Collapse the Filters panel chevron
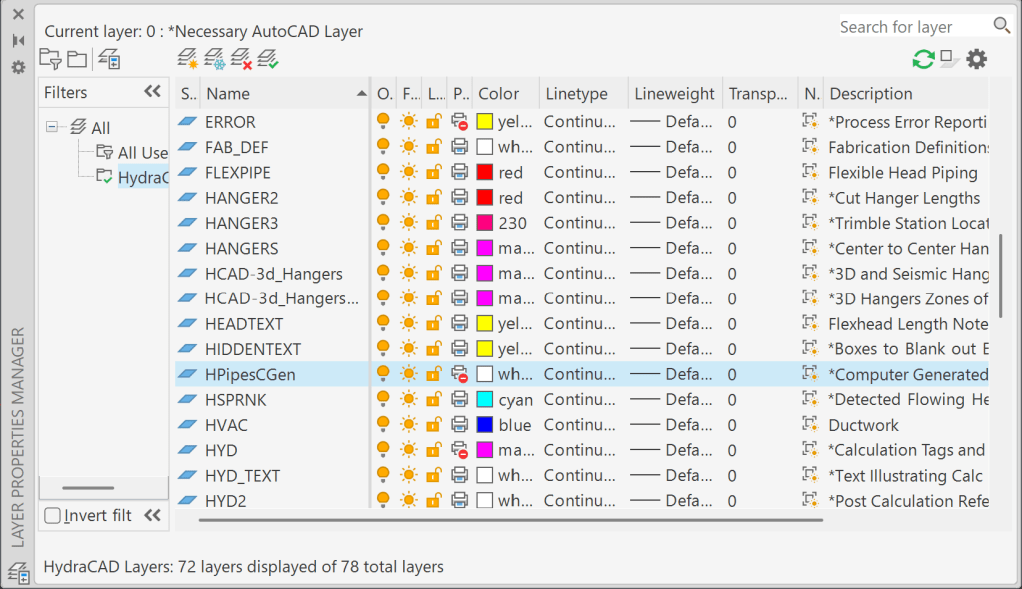Viewport: 1022px width, 589px height. tap(153, 91)
